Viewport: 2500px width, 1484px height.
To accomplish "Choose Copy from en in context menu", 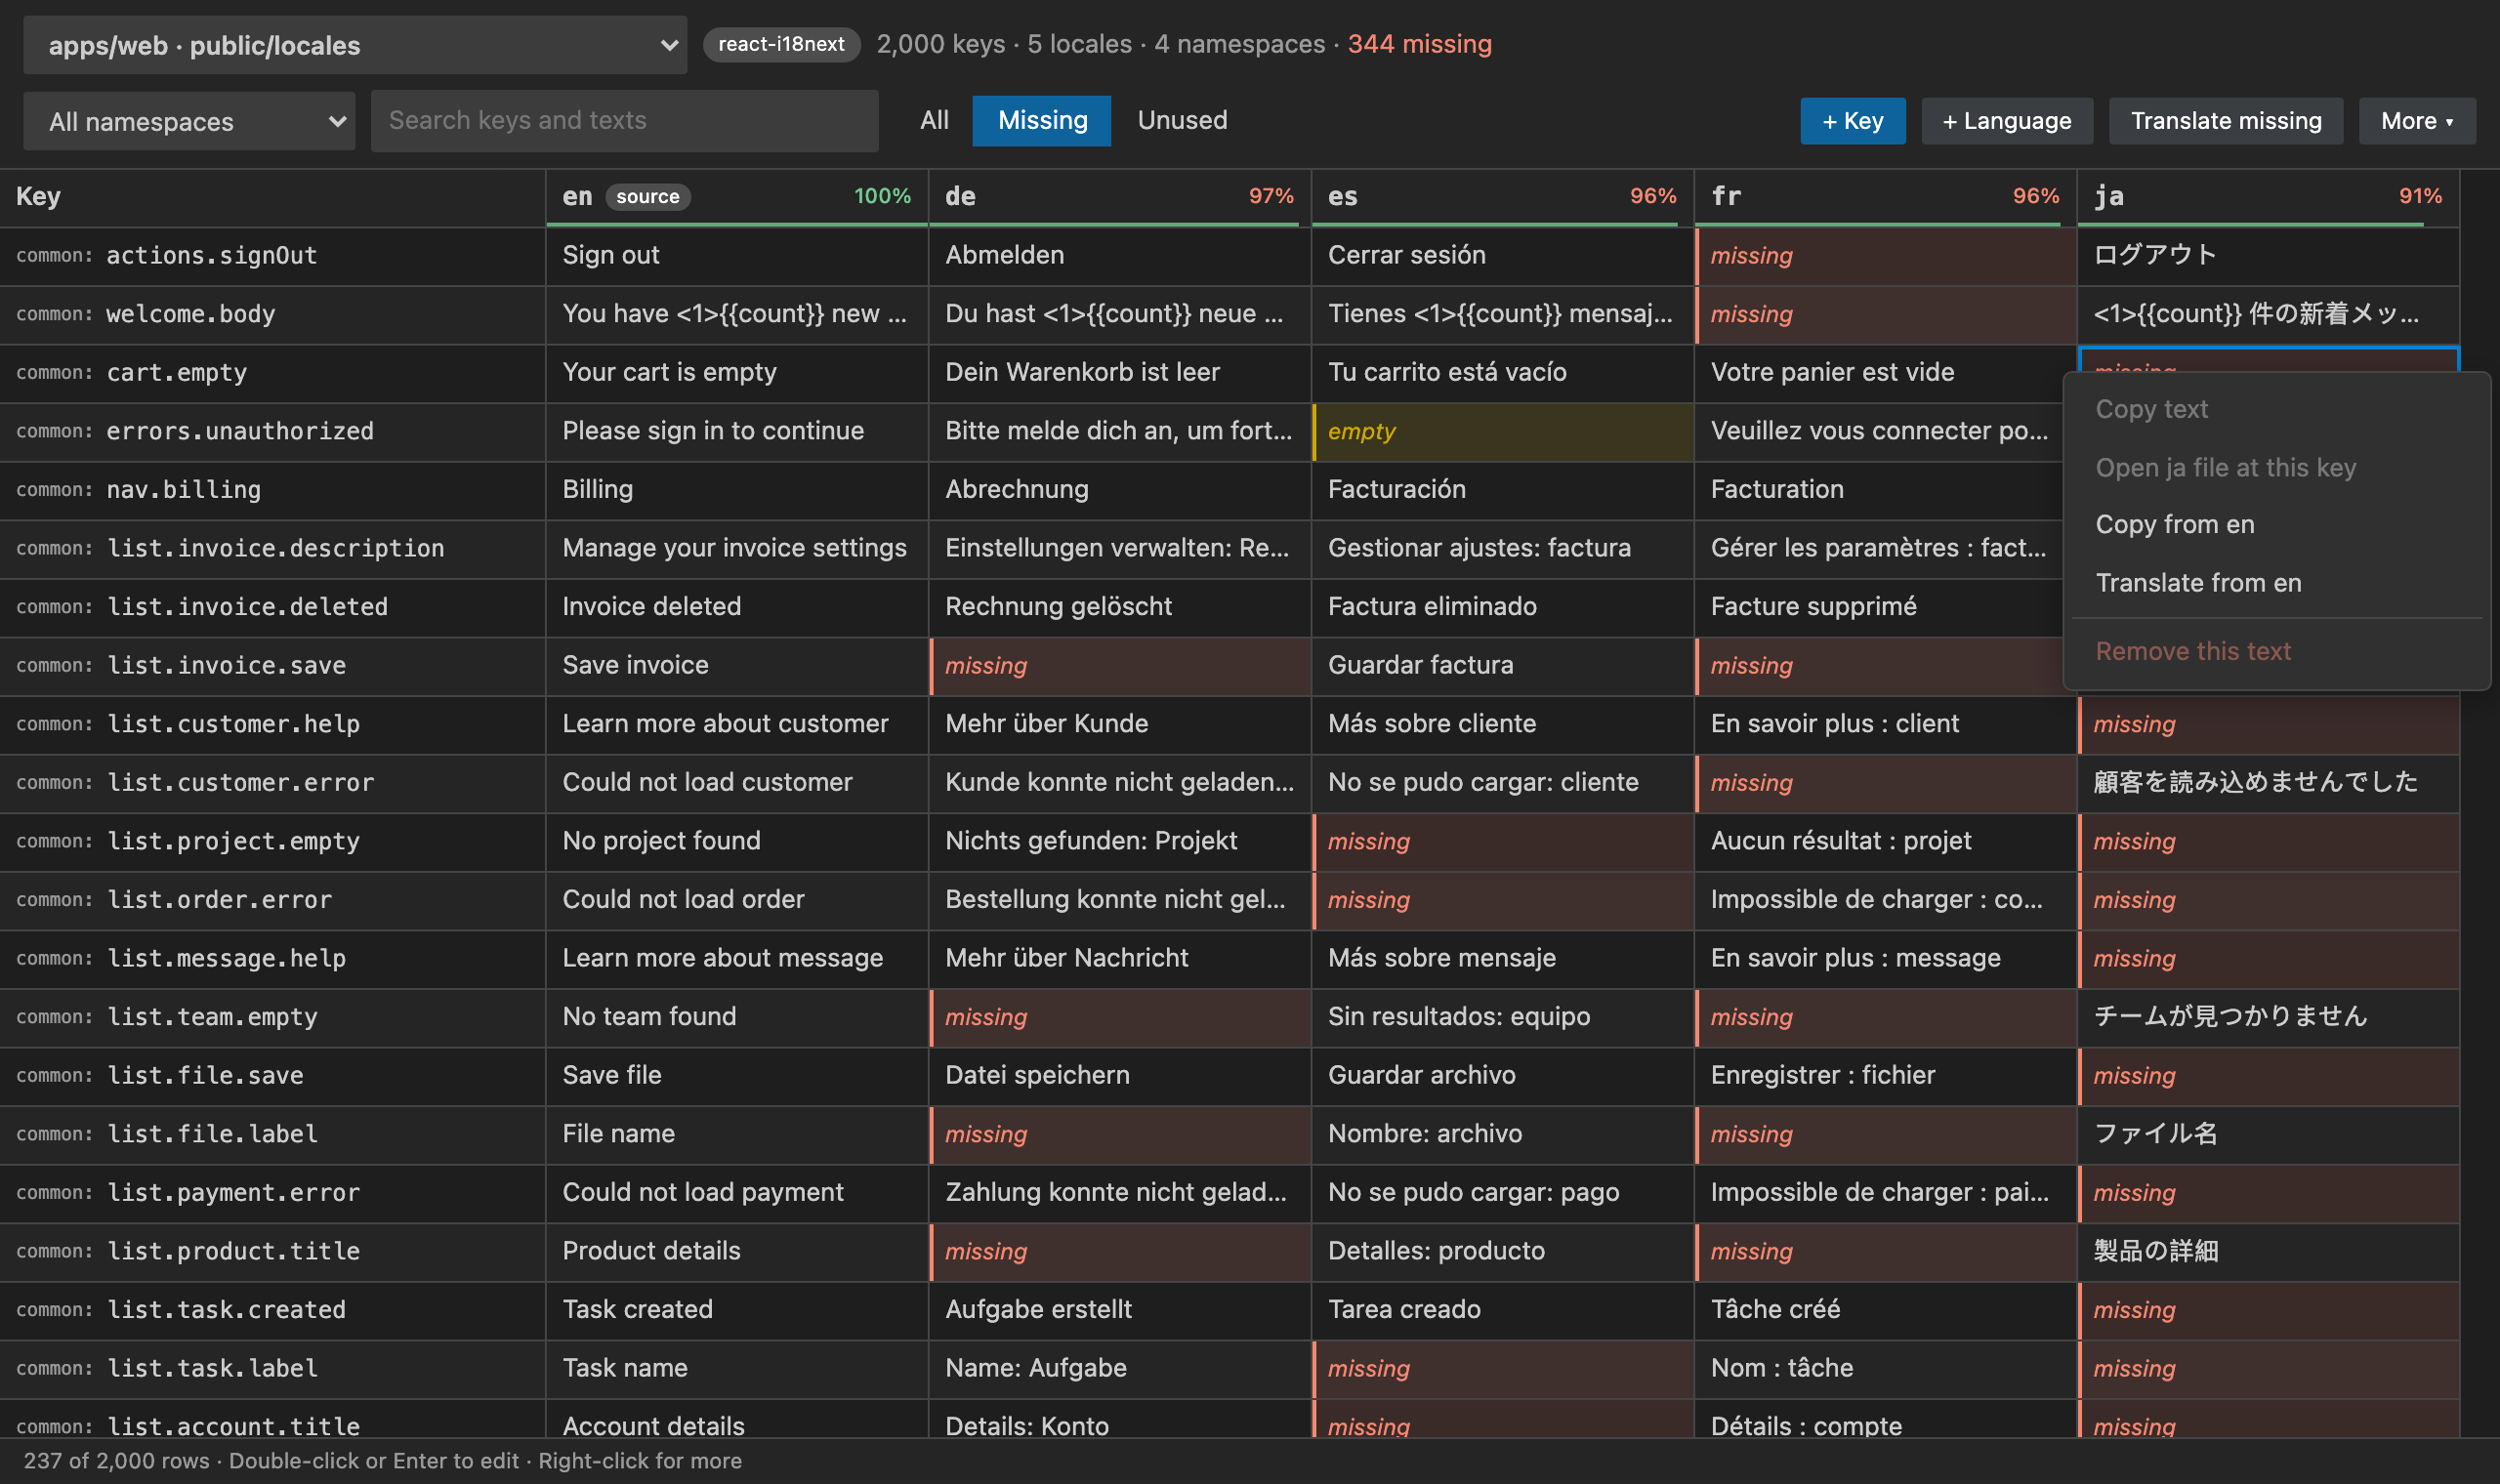I will (x=2276, y=525).
